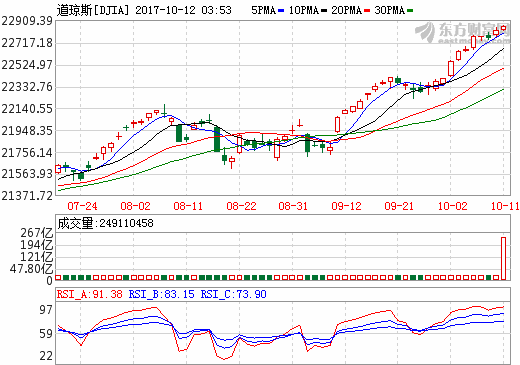The height and width of the screenshot is (365, 520).
Task: Click the 10-11 date label
Action: point(505,206)
